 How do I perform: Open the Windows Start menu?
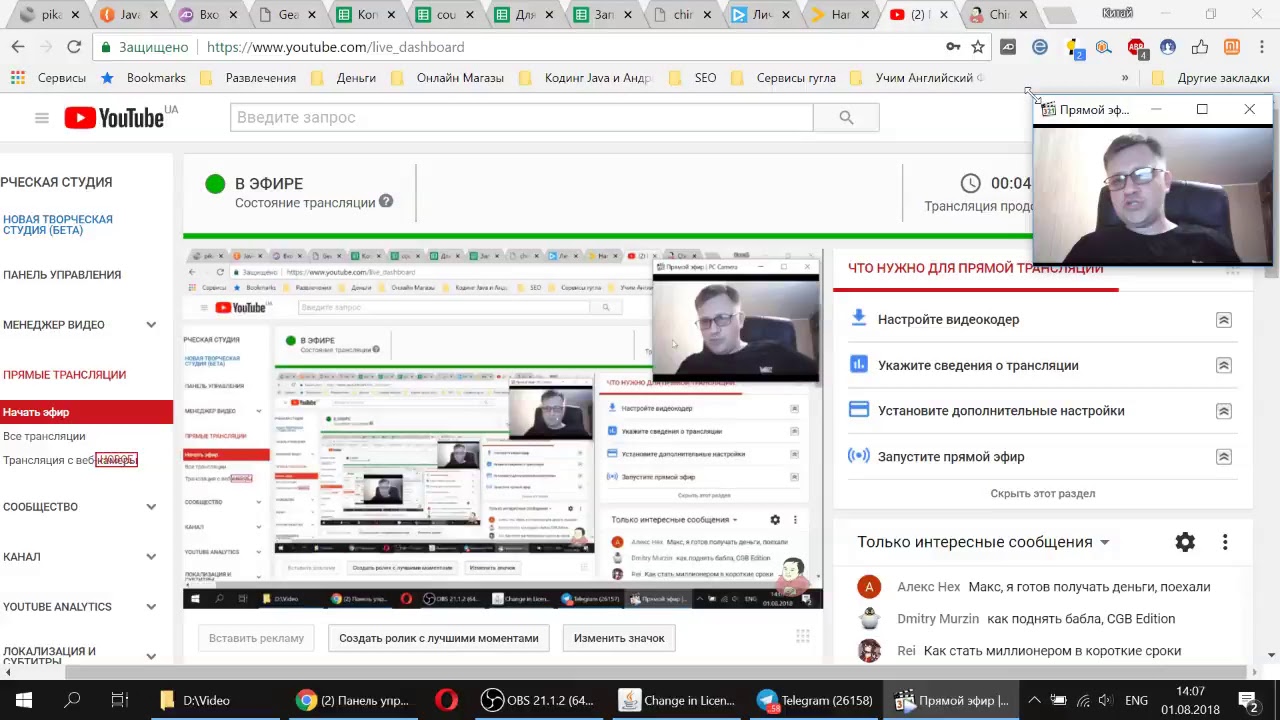pos(24,700)
